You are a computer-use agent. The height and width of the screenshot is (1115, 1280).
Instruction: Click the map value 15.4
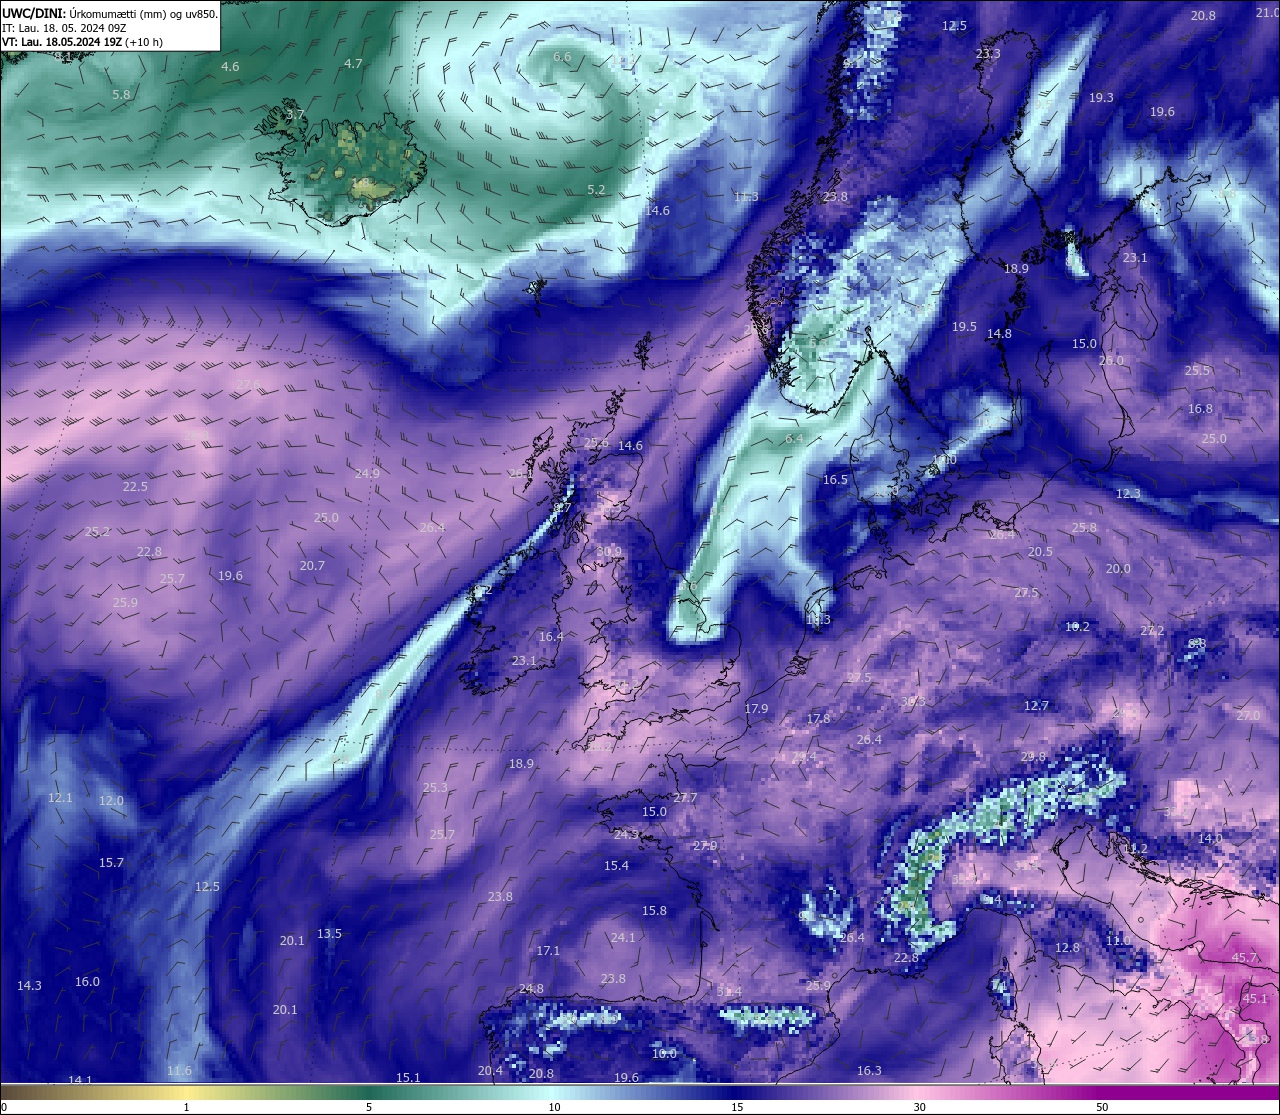click(x=616, y=865)
